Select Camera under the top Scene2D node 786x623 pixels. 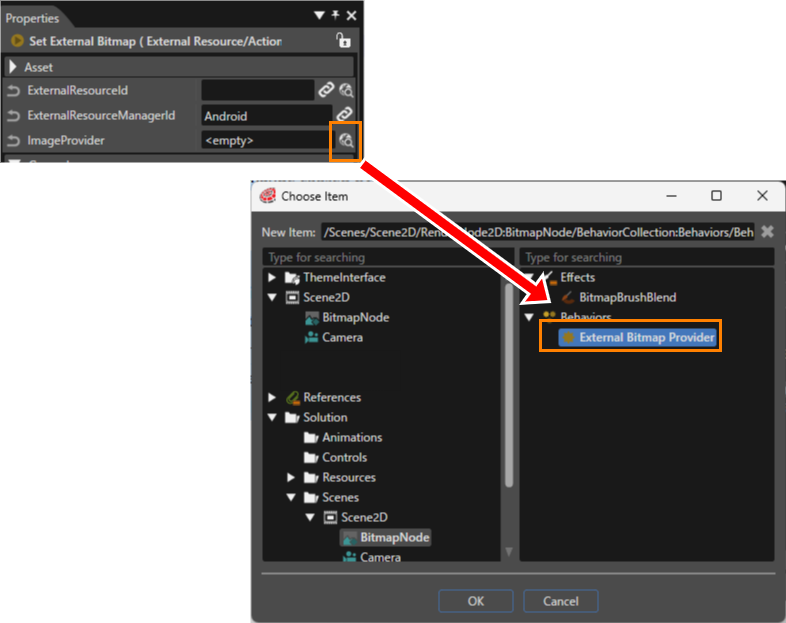coord(342,337)
